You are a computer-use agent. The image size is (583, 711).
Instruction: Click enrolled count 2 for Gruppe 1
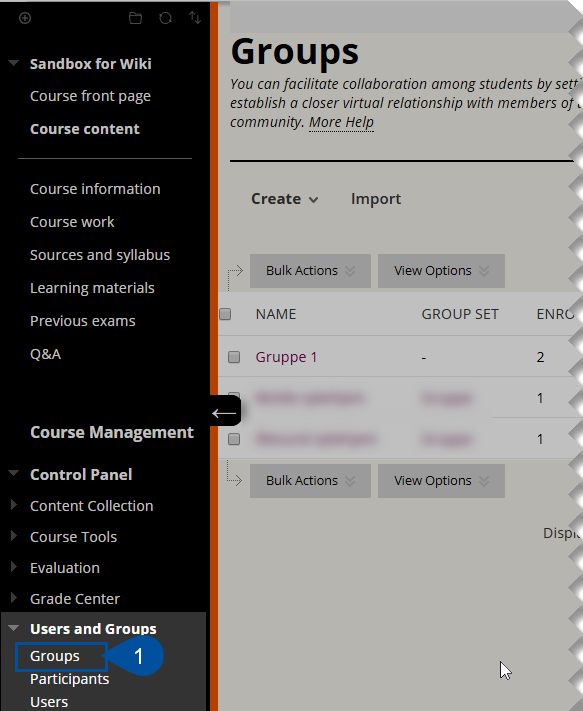point(540,357)
